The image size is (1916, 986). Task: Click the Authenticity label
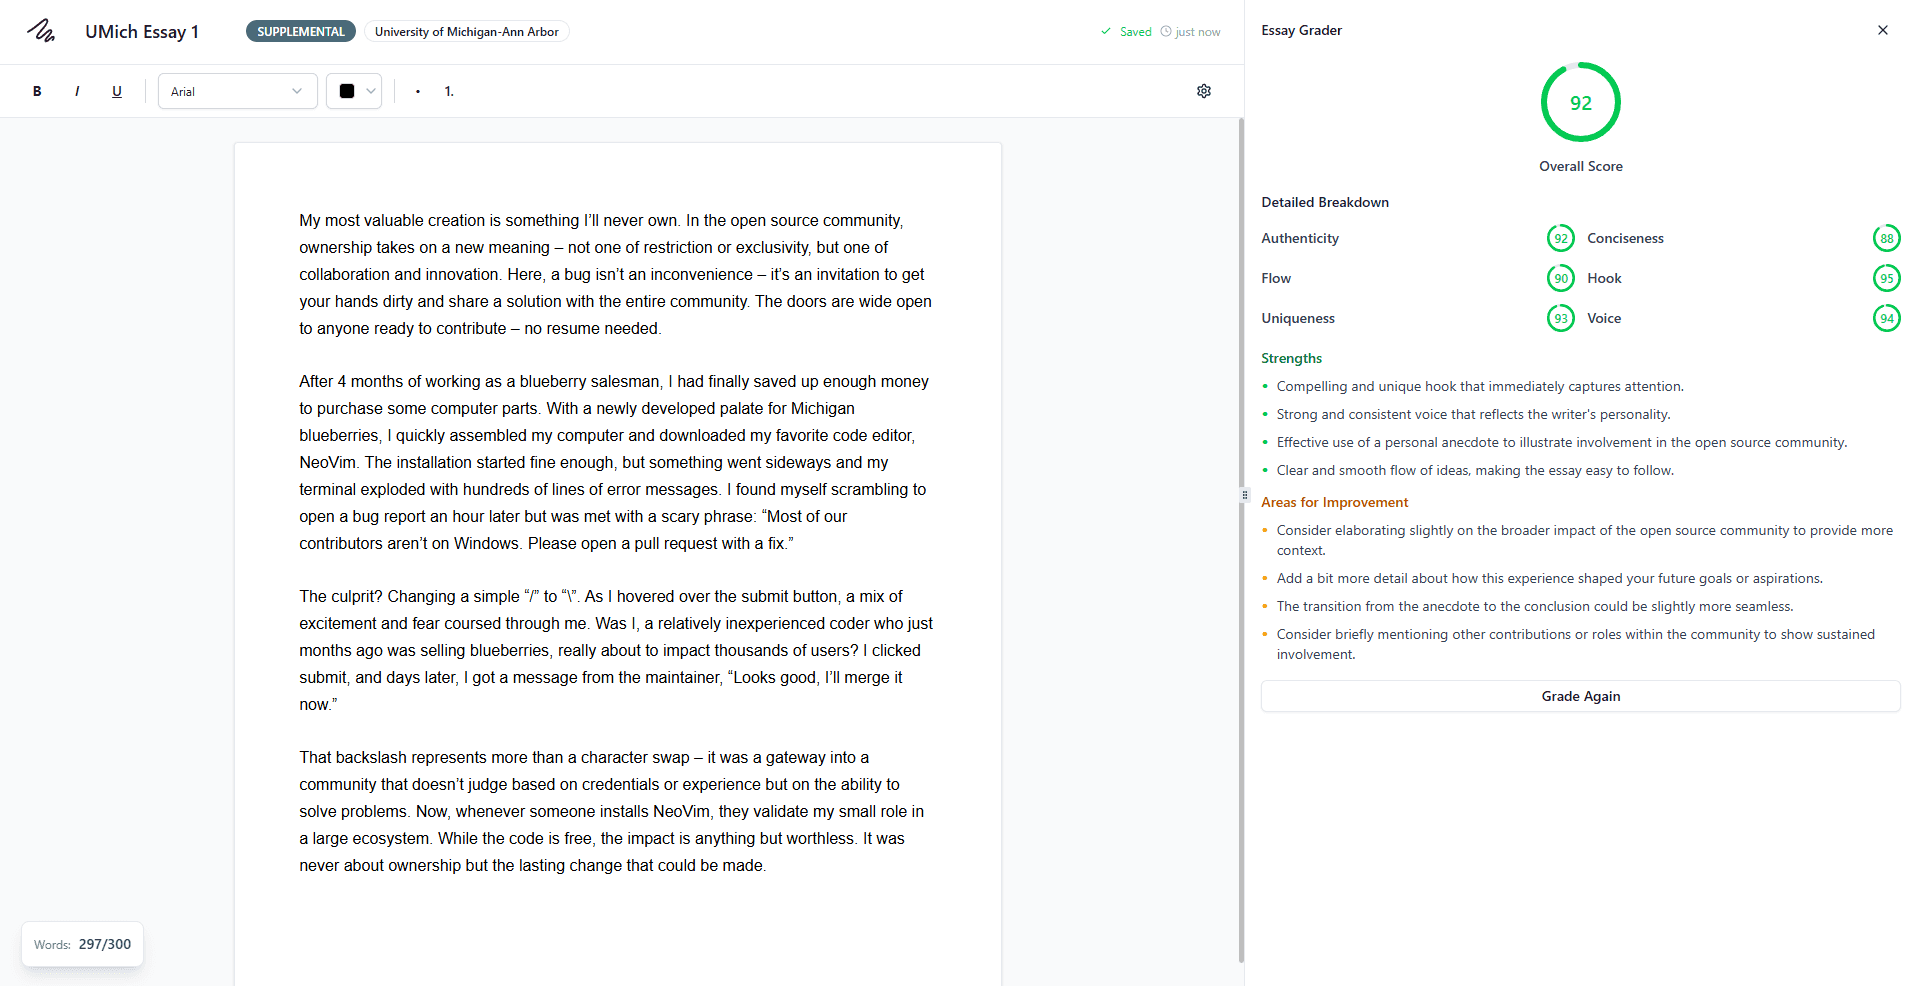(1300, 238)
